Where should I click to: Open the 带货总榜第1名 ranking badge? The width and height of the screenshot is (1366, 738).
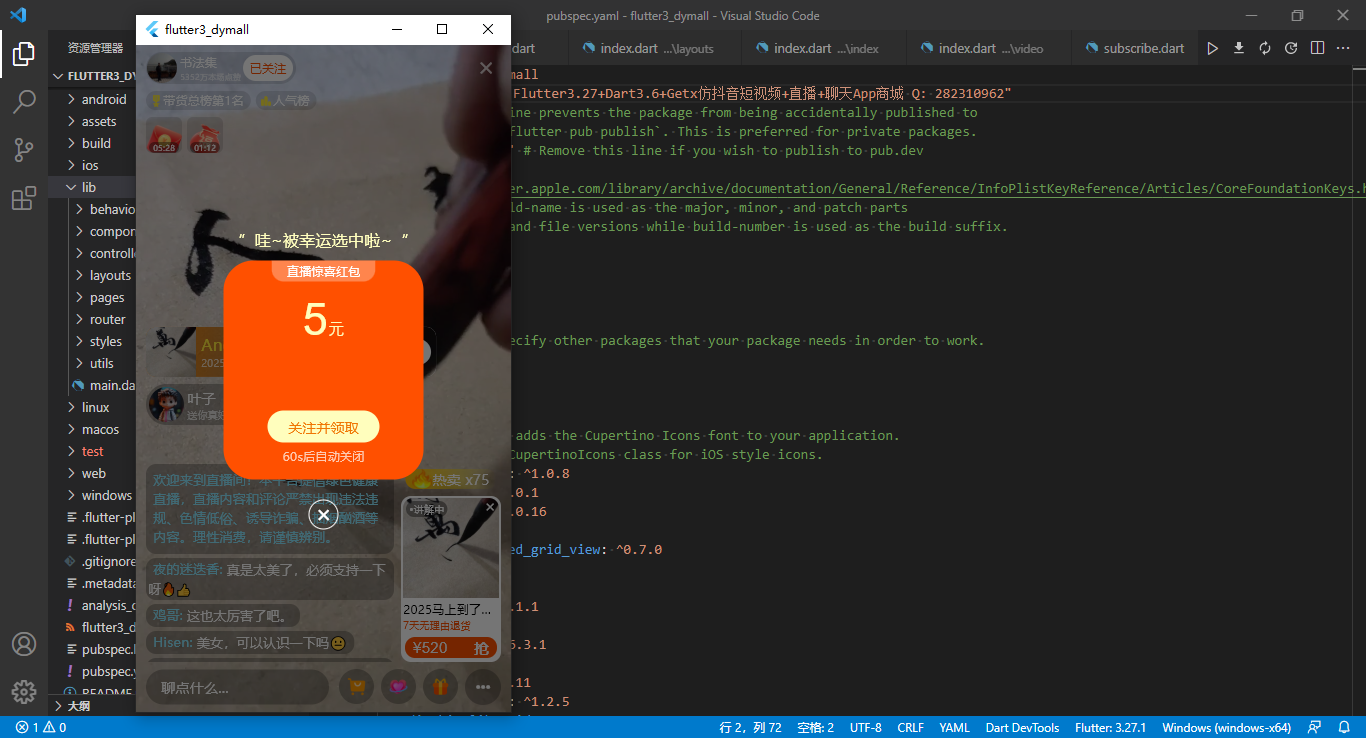click(197, 100)
